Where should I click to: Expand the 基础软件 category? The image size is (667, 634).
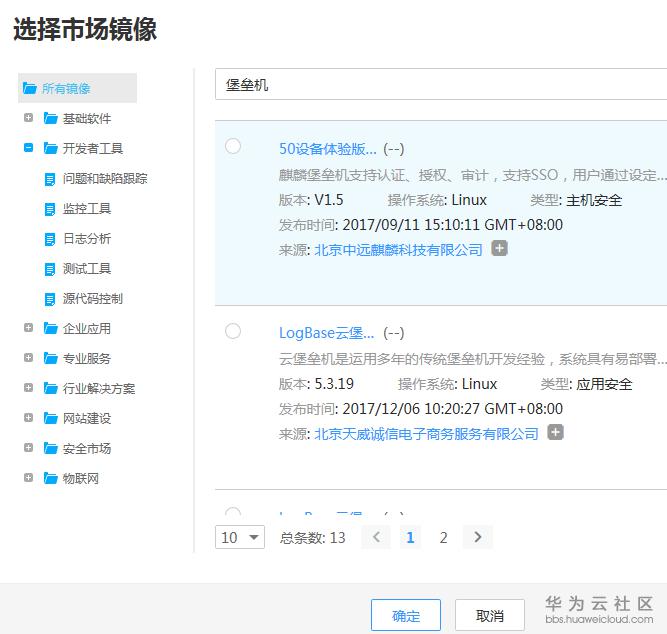[x=29, y=117]
